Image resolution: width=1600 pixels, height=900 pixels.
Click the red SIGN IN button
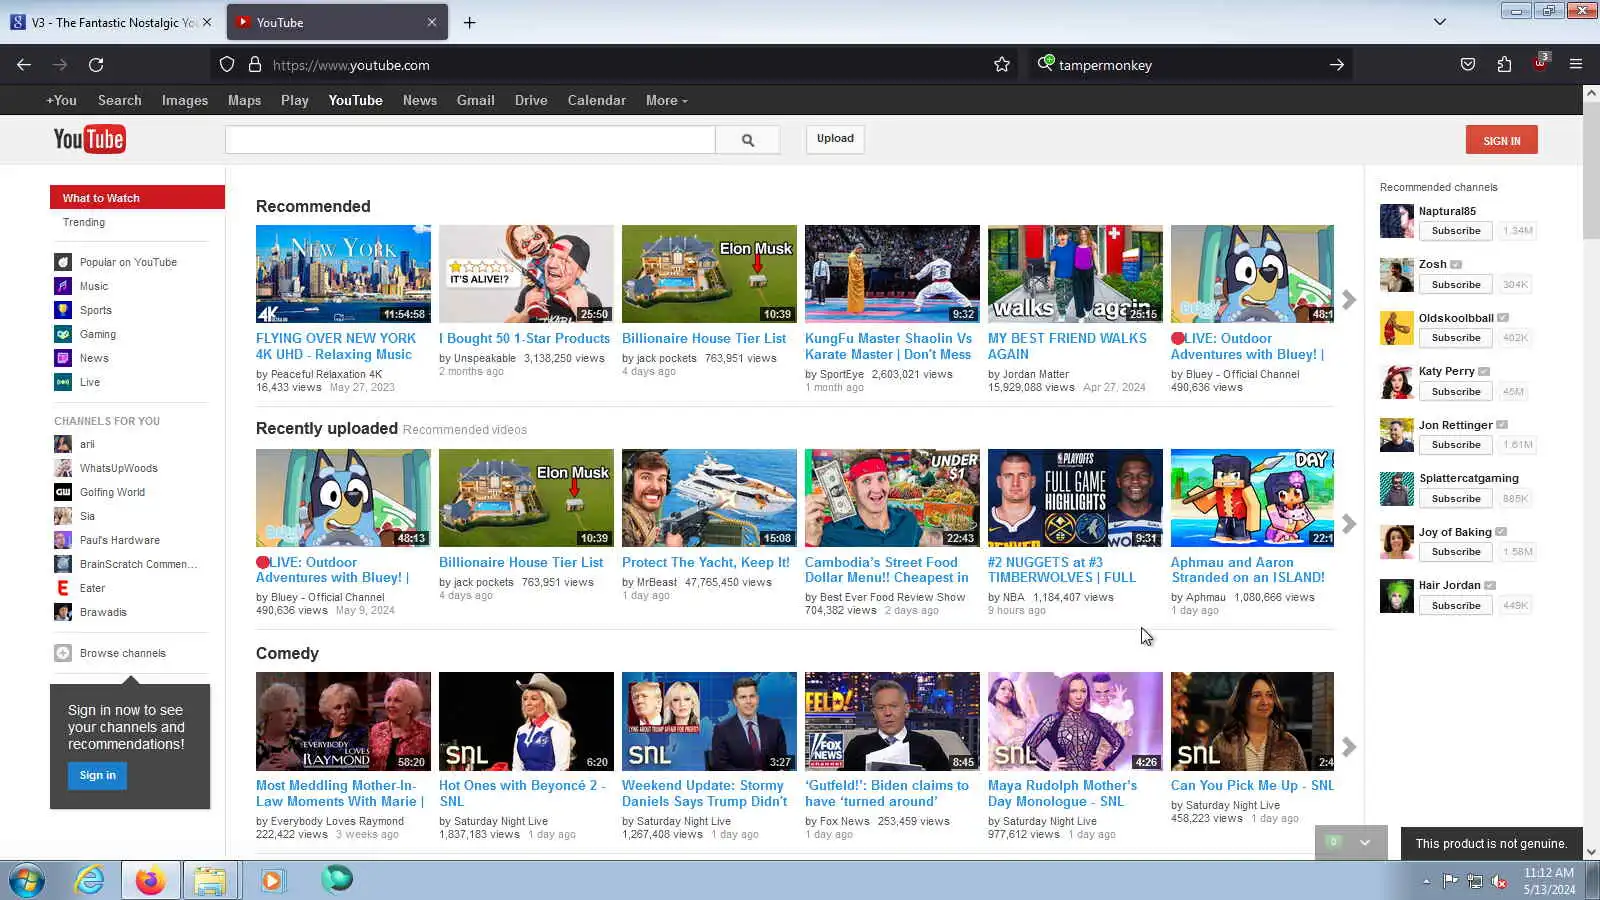pos(1501,140)
